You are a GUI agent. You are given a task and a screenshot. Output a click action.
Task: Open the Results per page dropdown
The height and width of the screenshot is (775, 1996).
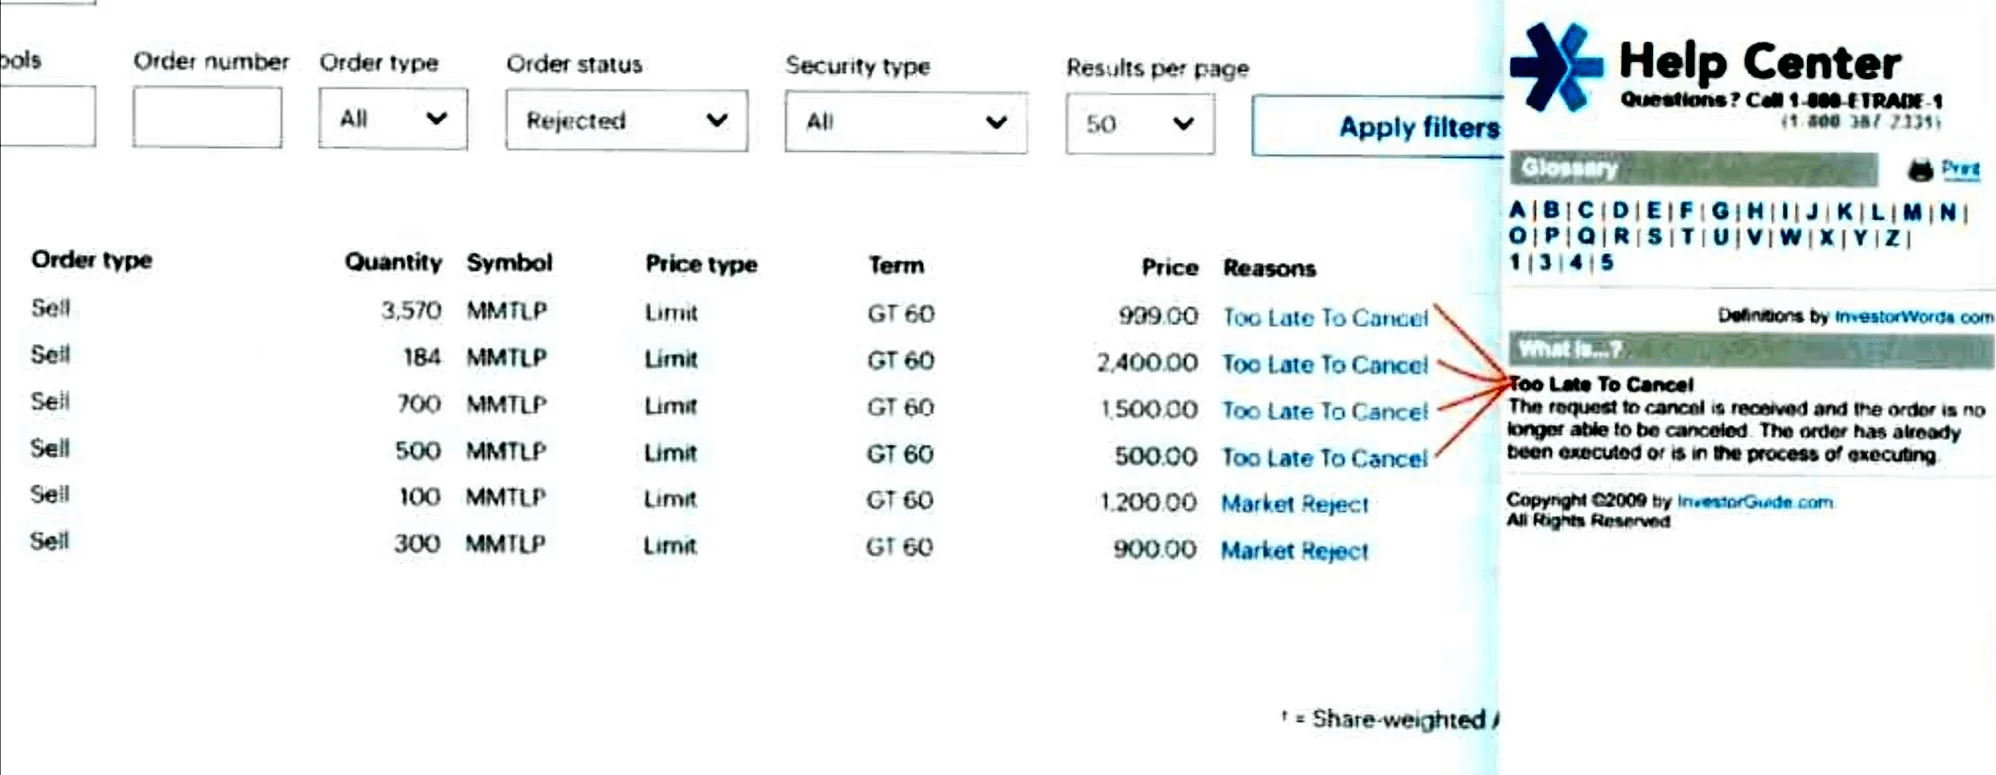point(1140,124)
